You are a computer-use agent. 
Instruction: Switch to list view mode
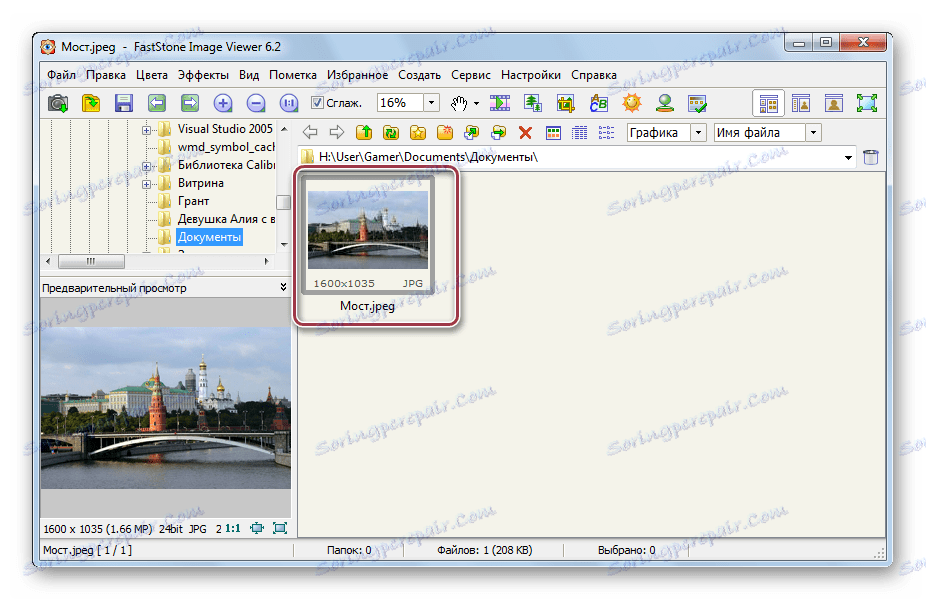607,132
